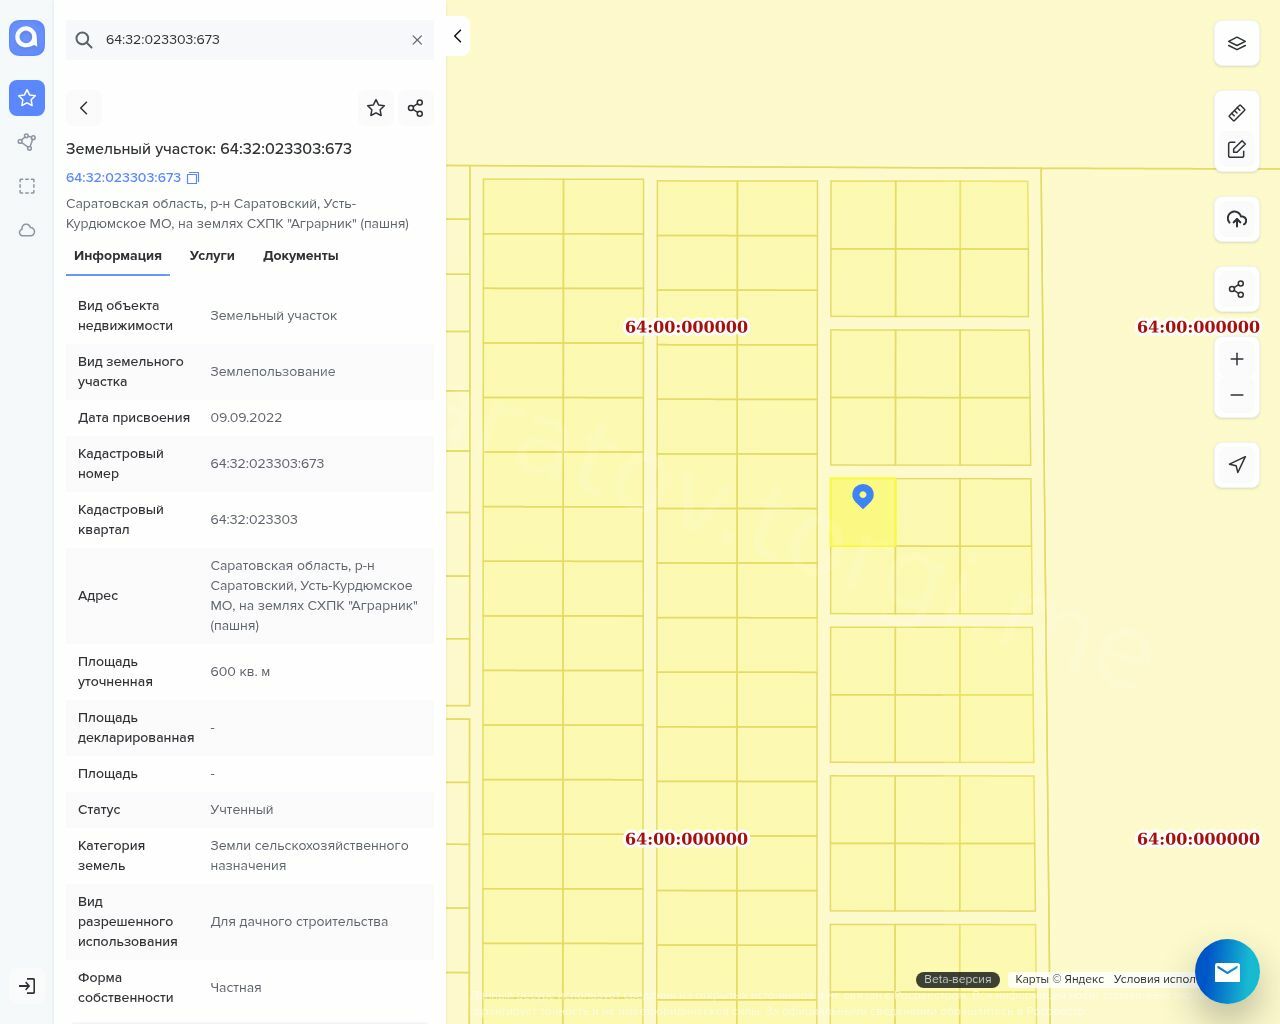This screenshot has width=1280, height=1024.
Task: Open the upload file tool
Action: pyautogui.click(x=1236, y=219)
